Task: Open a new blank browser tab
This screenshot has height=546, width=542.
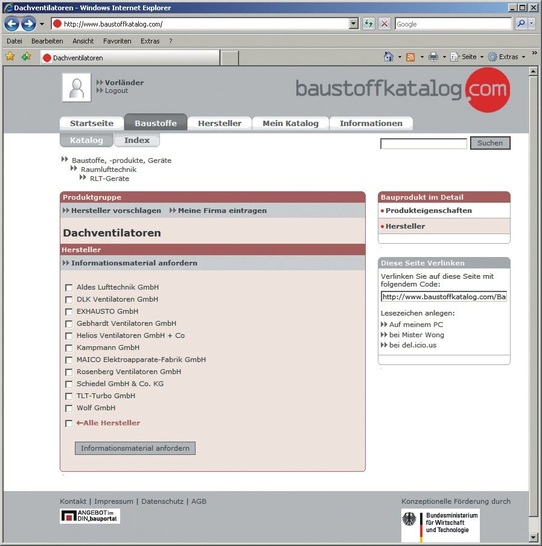Action: point(230,58)
